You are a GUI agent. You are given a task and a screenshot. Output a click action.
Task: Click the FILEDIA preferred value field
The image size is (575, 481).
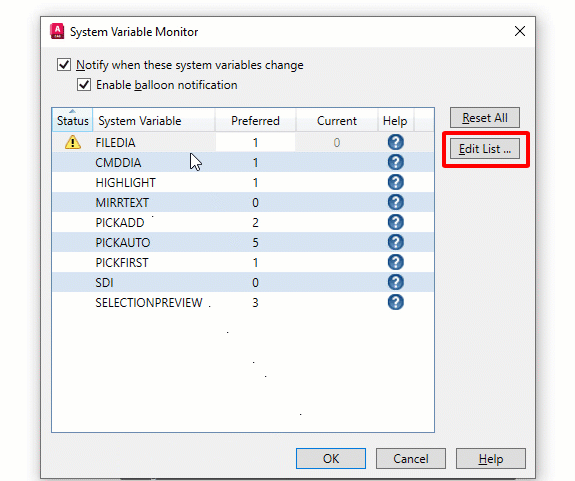pos(255,142)
